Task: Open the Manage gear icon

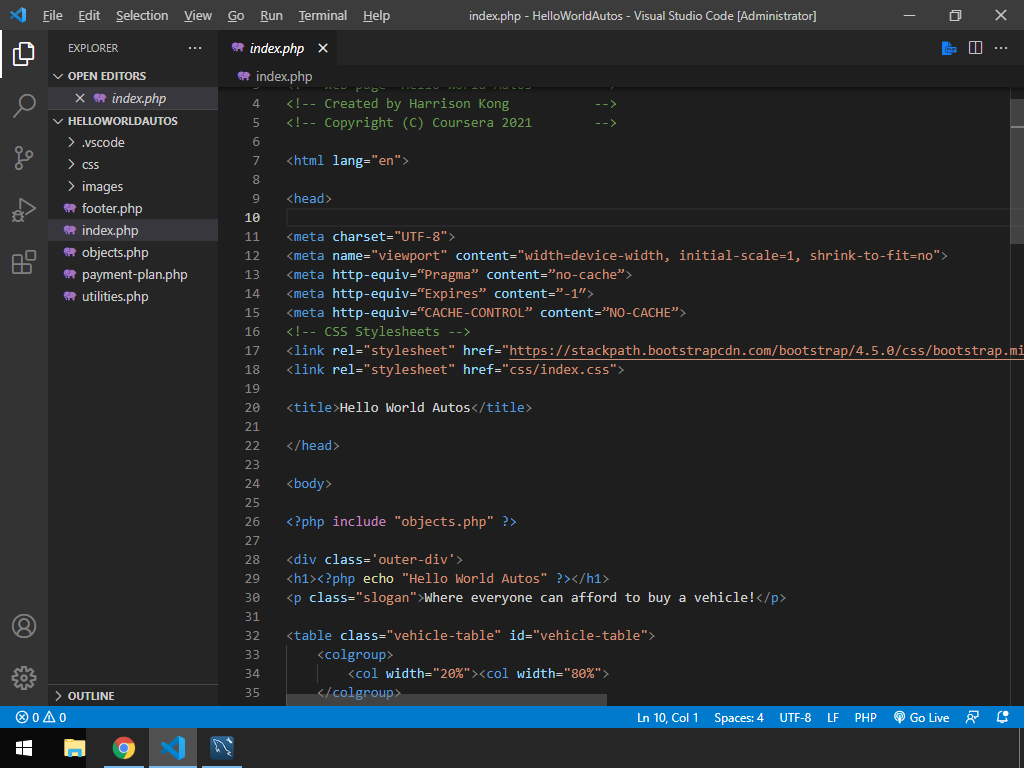Action: (x=24, y=677)
